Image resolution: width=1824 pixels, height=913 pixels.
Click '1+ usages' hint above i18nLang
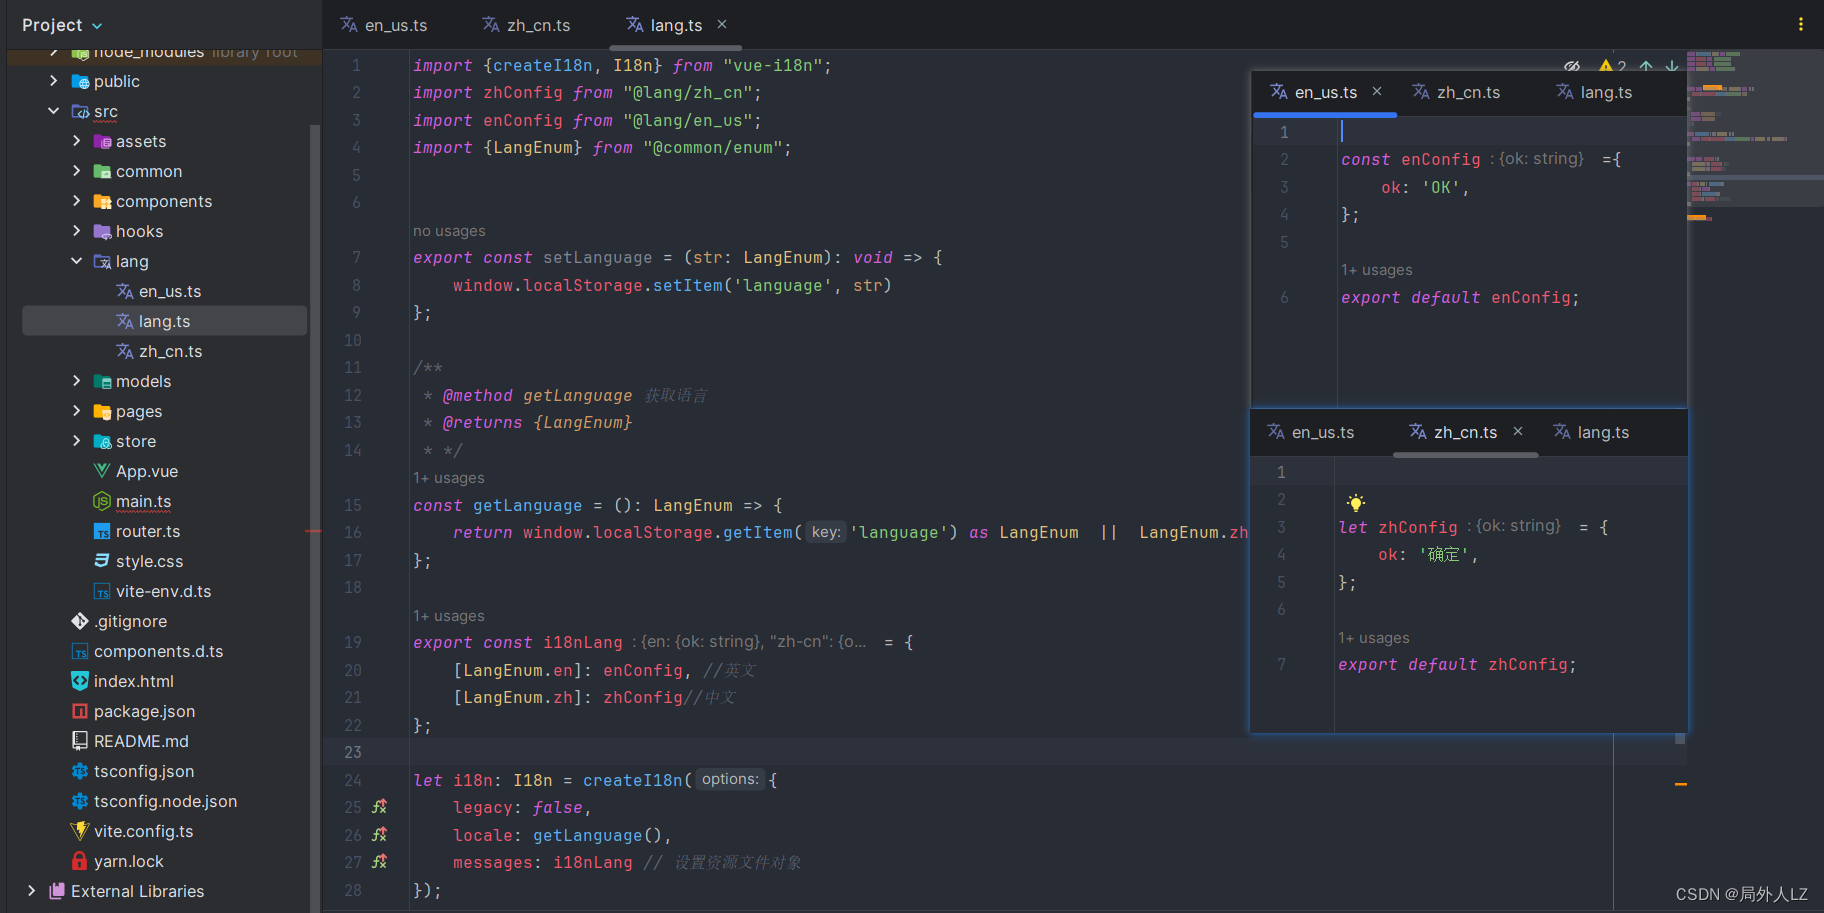[449, 616]
